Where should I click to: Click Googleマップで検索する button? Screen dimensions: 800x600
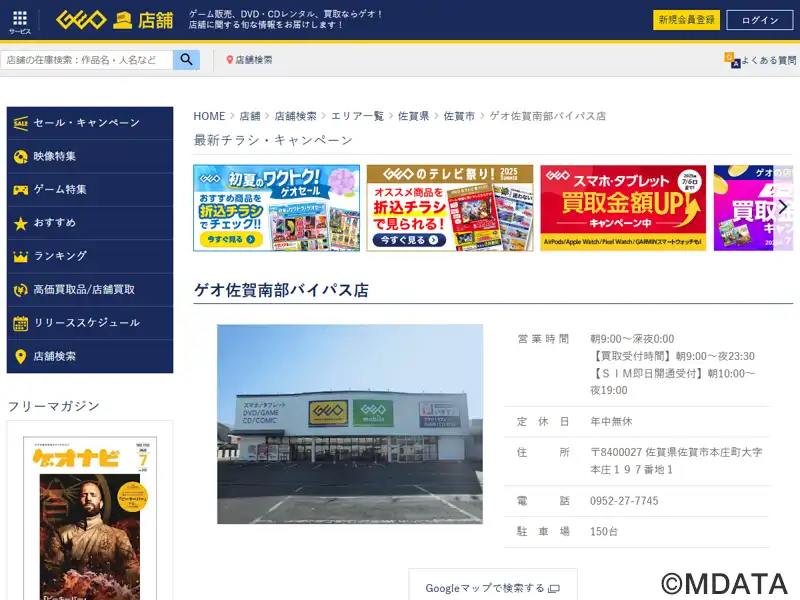[493, 586]
